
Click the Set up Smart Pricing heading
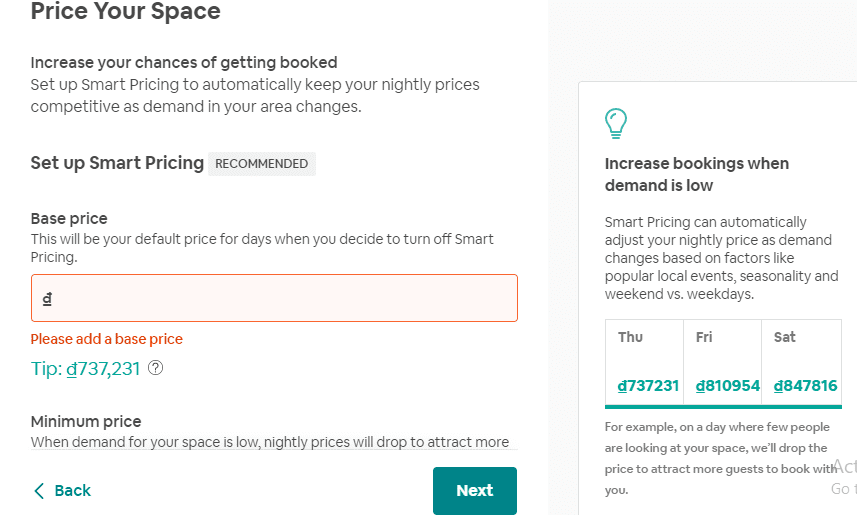(x=117, y=163)
